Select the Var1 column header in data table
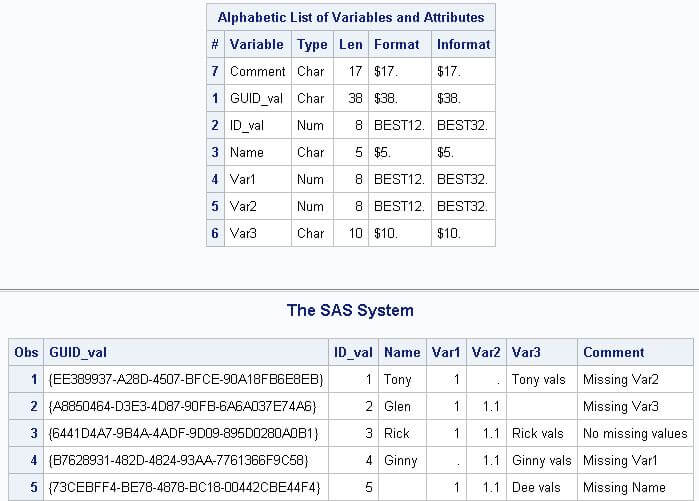 coord(446,352)
